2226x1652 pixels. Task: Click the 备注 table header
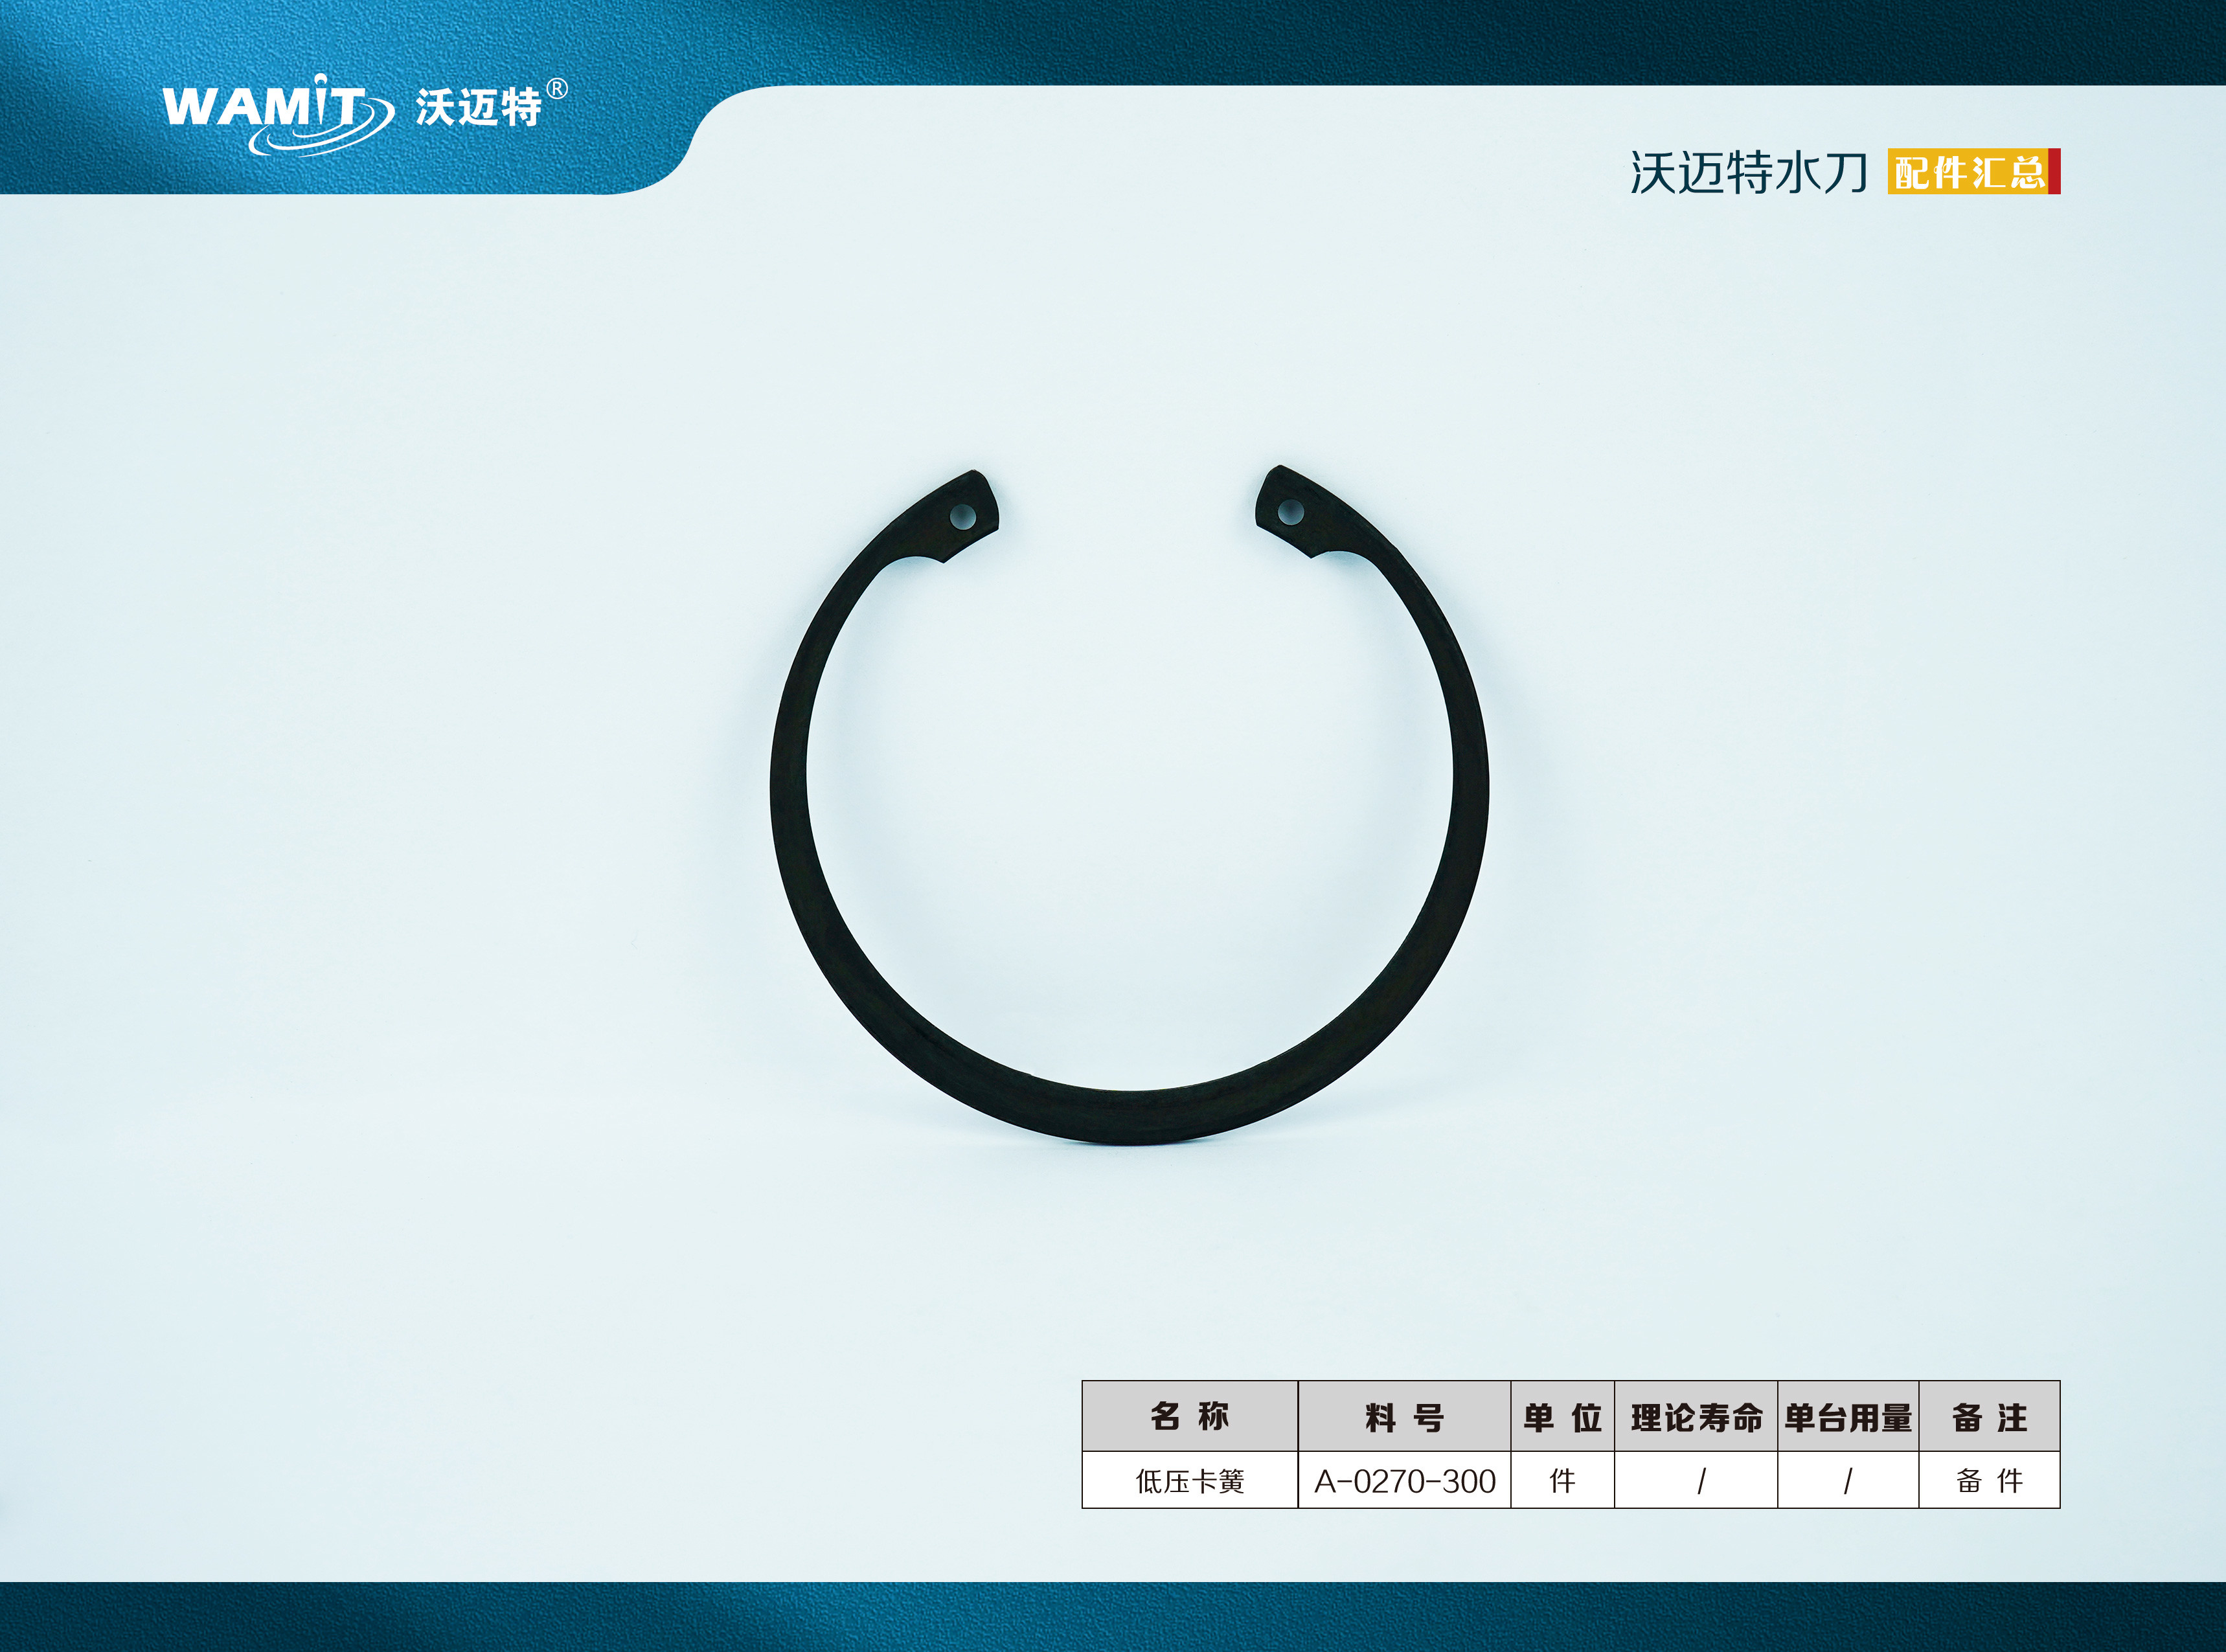click(1989, 1416)
